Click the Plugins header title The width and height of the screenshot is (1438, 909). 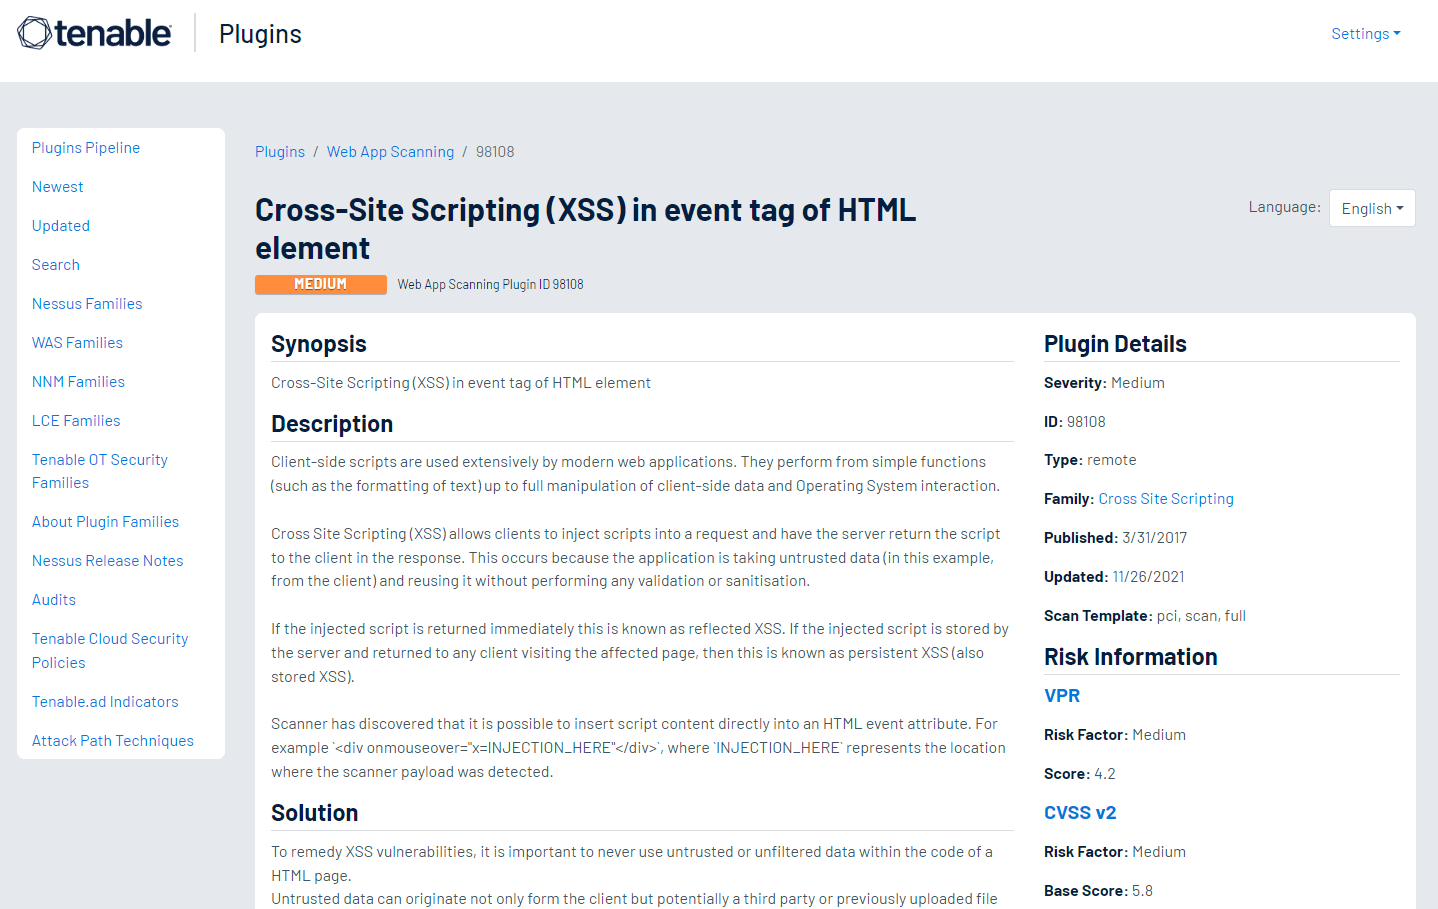coord(260,34)
